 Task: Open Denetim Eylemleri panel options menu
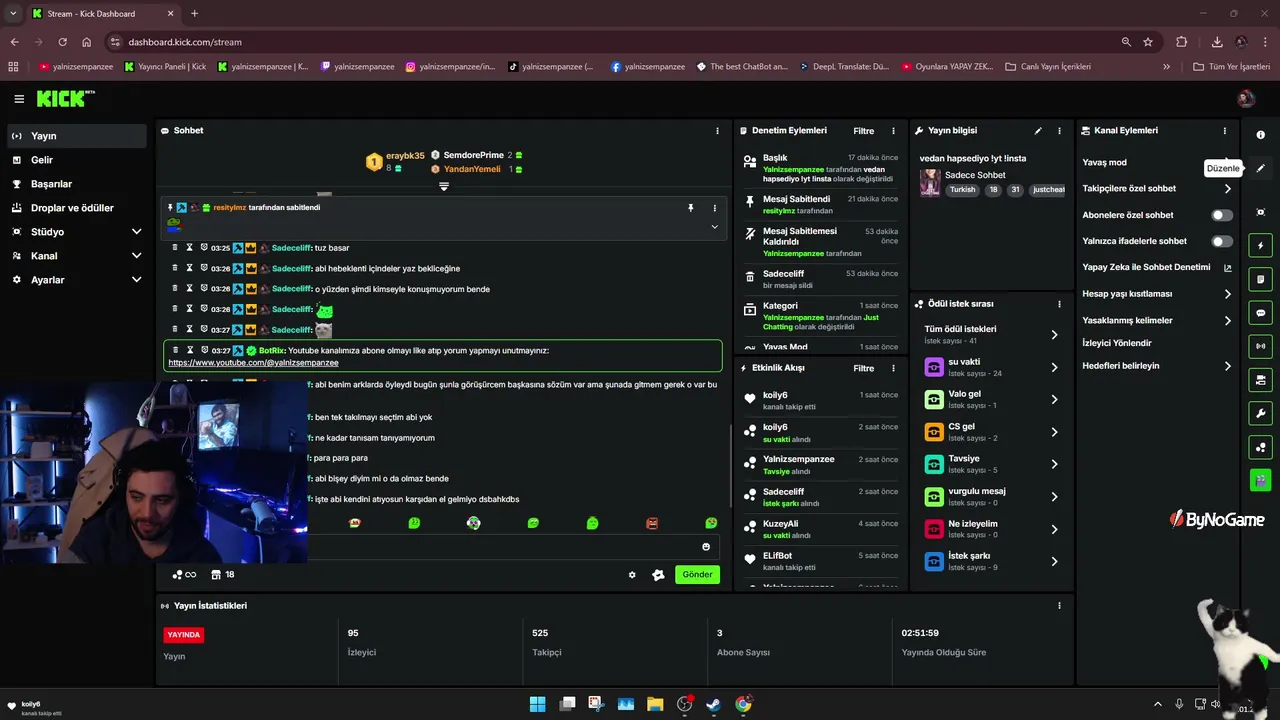(x=893, y=131)
